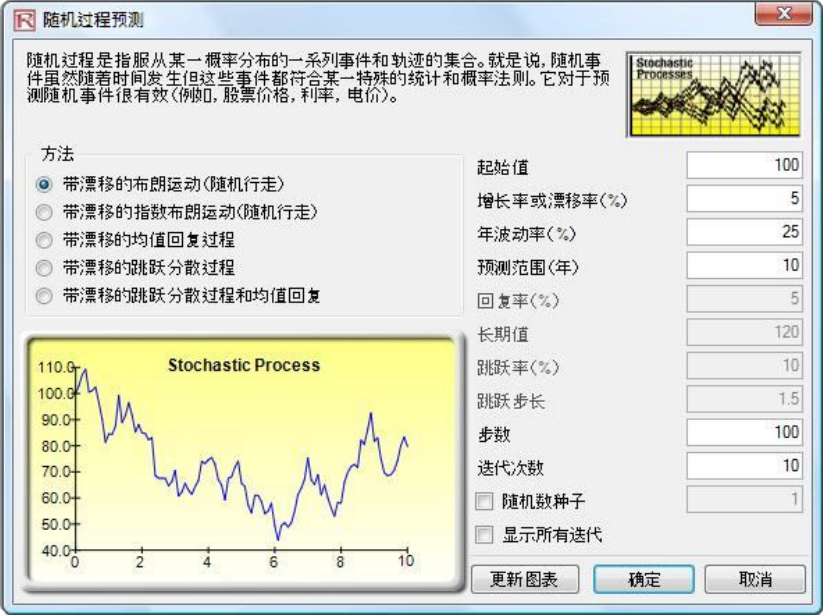Click the 起始值 label
This screenshot has width=823, height=615.
tap(502, 167)
